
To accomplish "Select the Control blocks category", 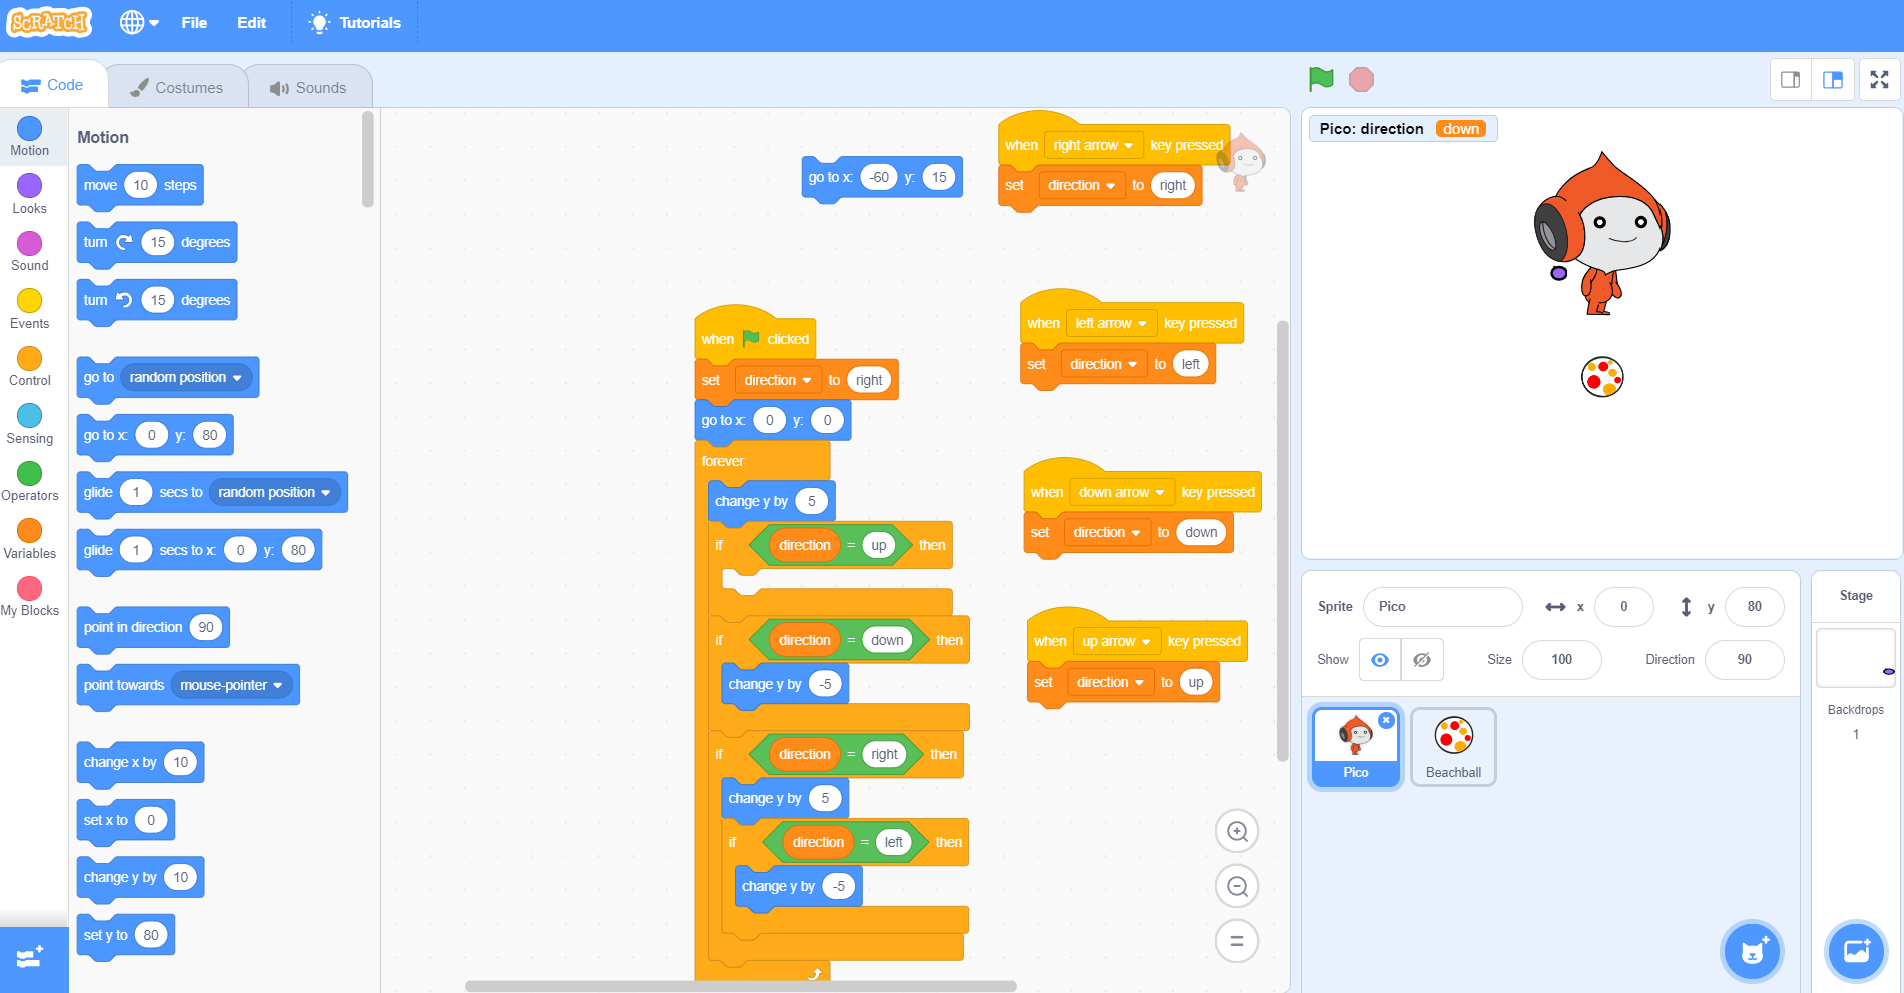I will point(30,366).
